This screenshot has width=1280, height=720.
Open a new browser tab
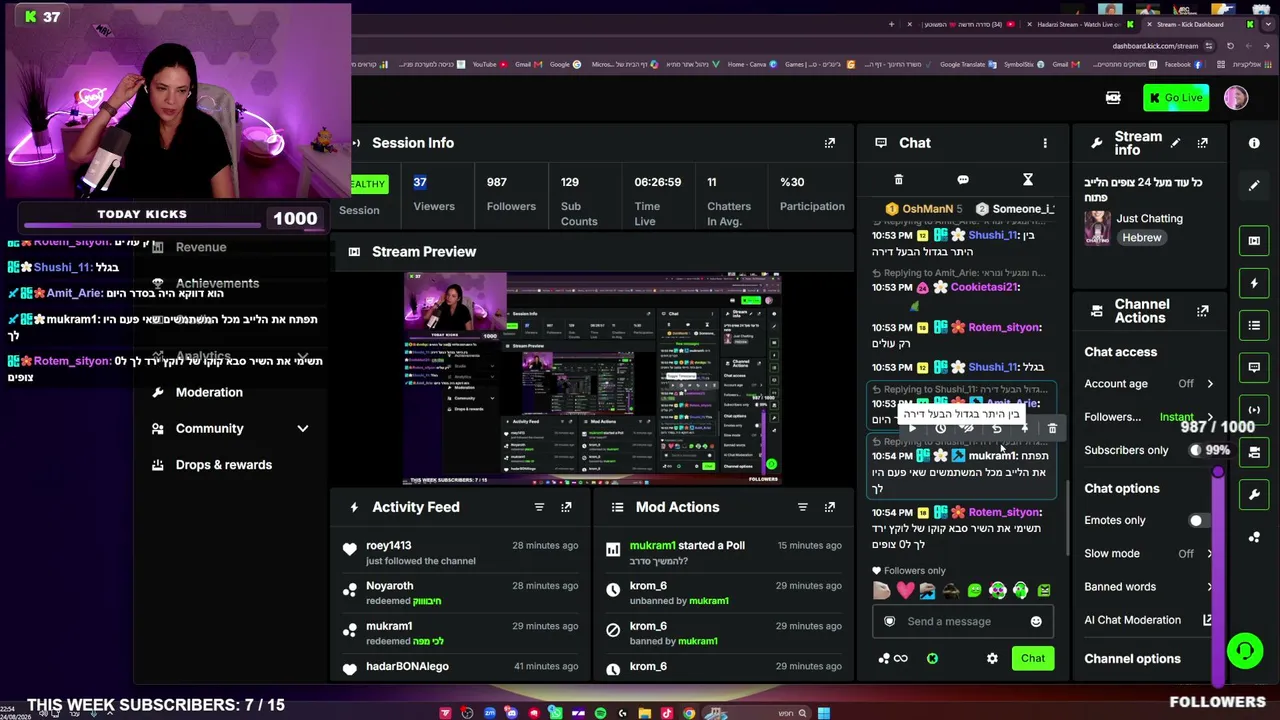(x=891, y=24)
